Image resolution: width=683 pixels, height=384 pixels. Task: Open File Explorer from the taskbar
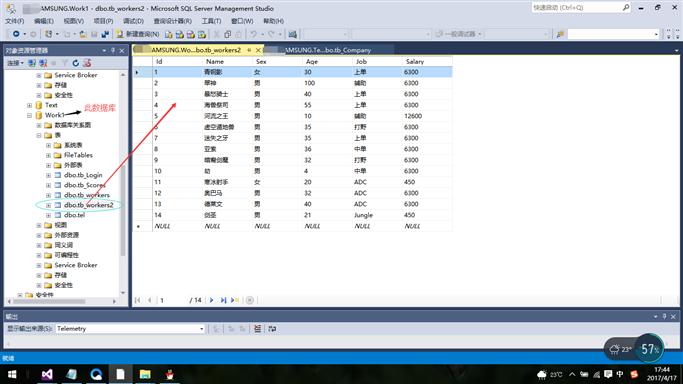(x=145, y=374)
